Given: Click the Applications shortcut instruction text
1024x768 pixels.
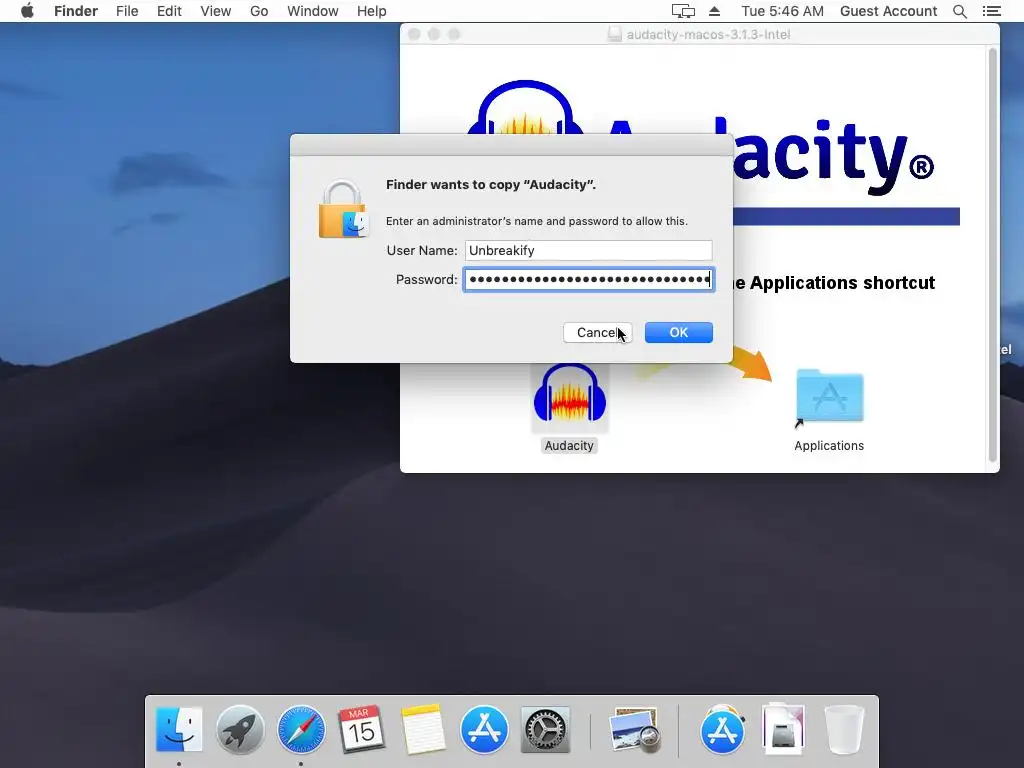Looking at the screenshot, I should (x=834, y=283).
